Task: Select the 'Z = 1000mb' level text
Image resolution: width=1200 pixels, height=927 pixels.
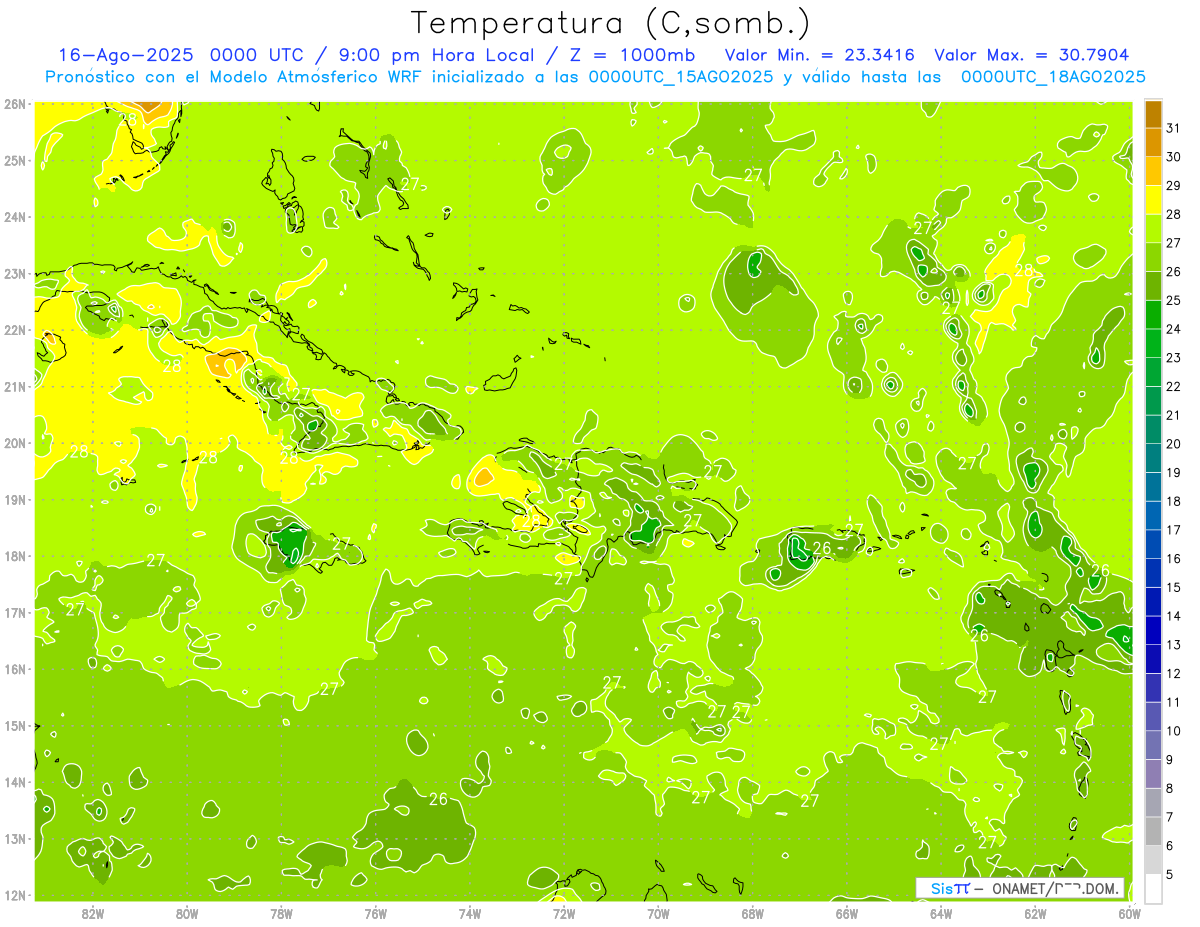Action: click(x=632, y=55)
